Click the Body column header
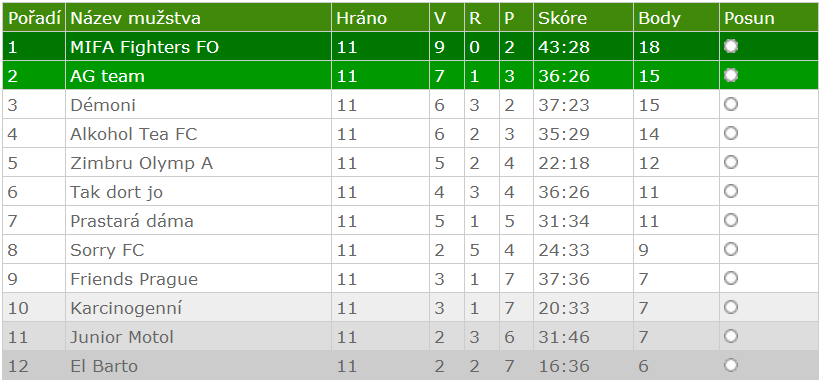822x382 pixels. pyautogui.click(x=659, y=19)
